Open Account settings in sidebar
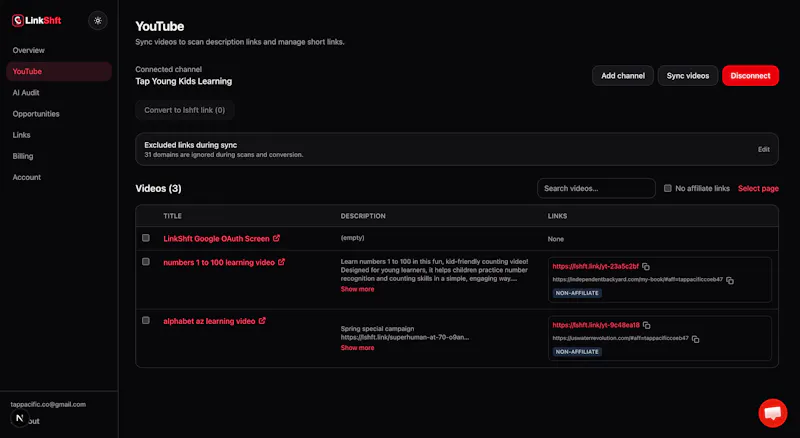The image size is (800, 438). coord(59,177)
